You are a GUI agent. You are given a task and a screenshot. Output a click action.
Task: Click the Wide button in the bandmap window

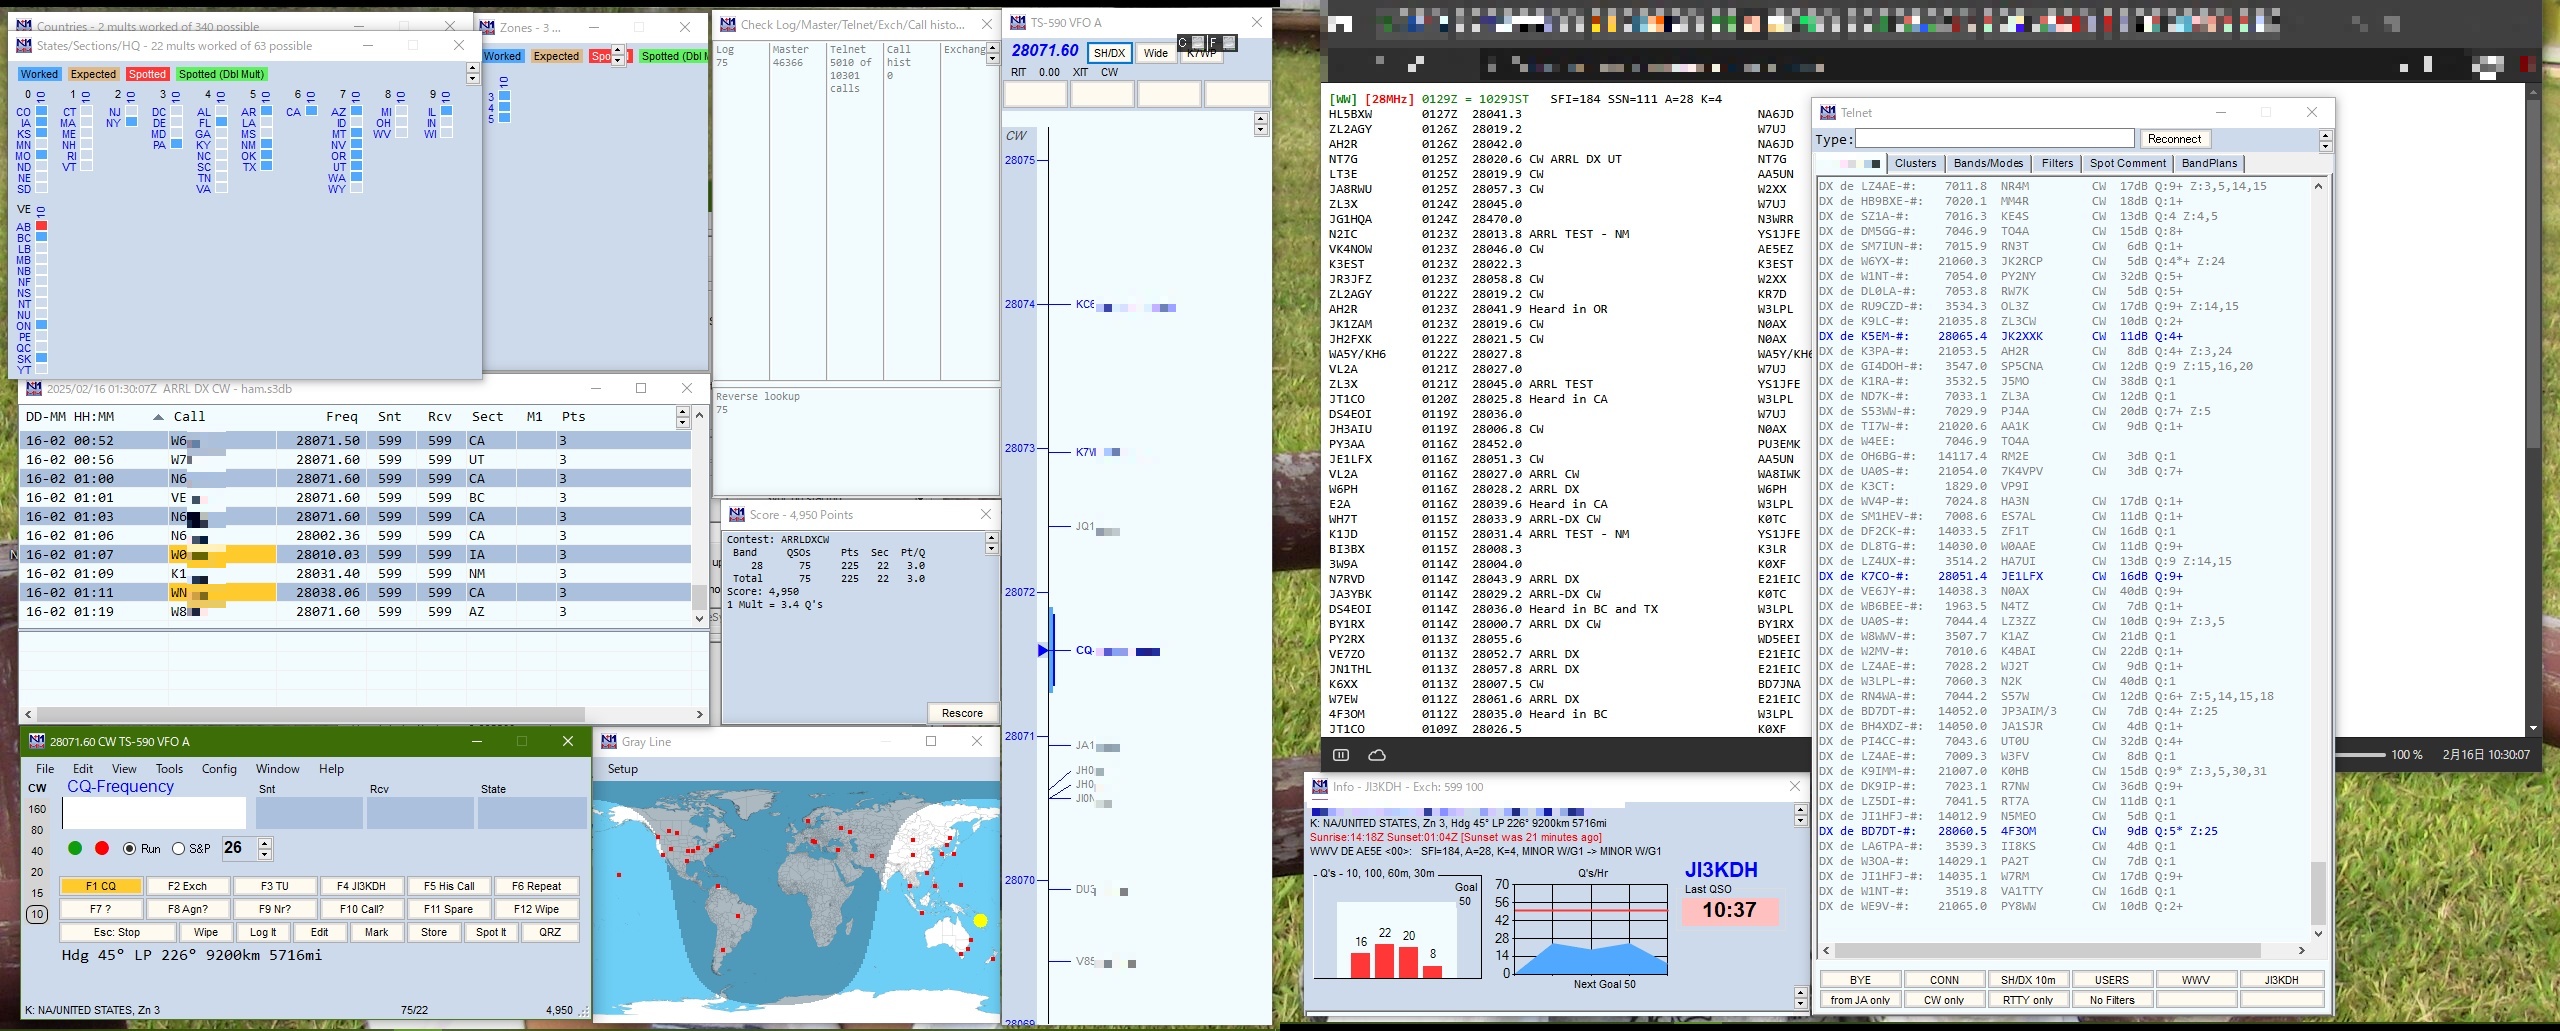pos(1156,53)
